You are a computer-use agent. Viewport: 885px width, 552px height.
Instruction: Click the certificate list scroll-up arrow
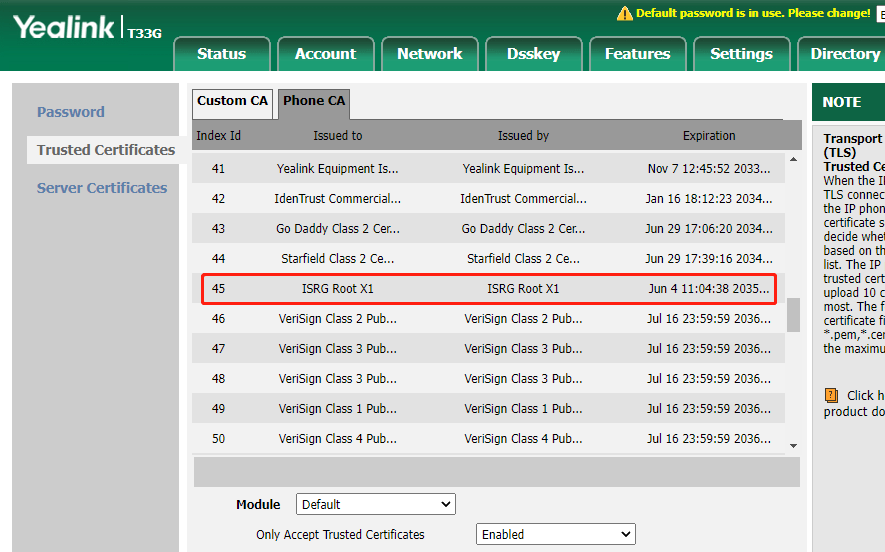click(x=793, y=160)
